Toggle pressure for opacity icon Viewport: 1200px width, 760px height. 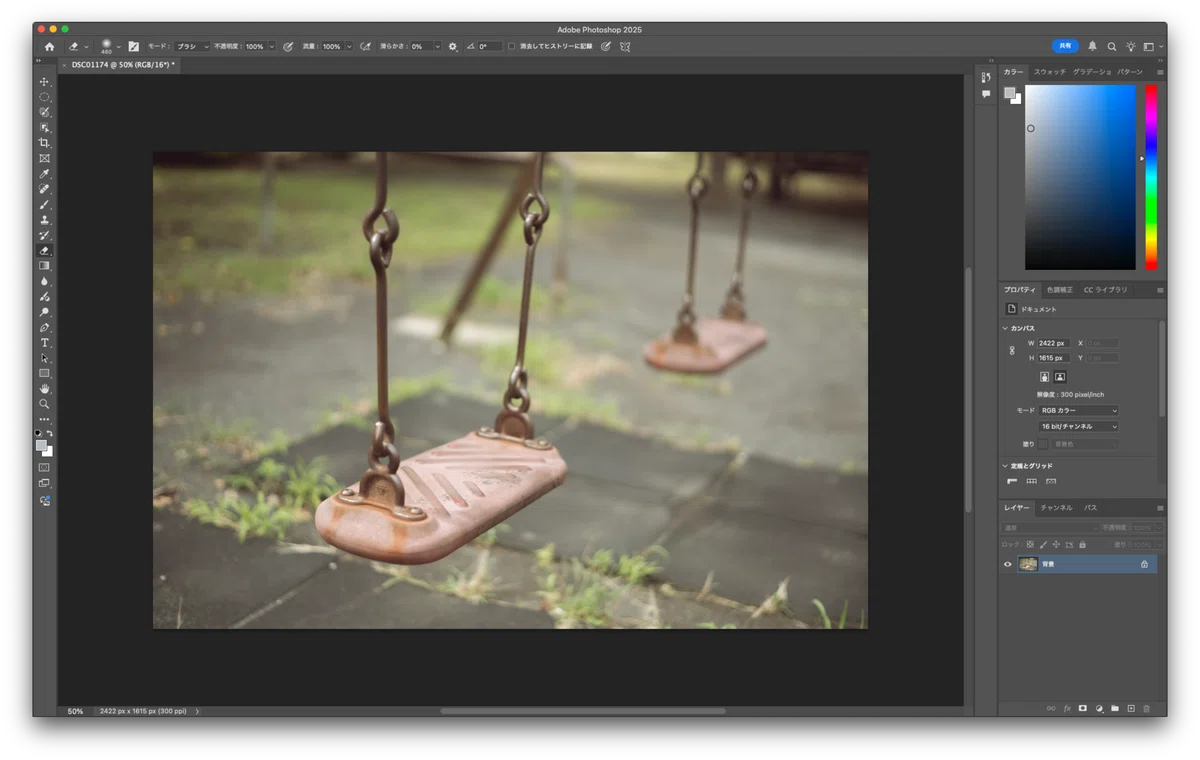pyautogui.click(x=288, y=46)
